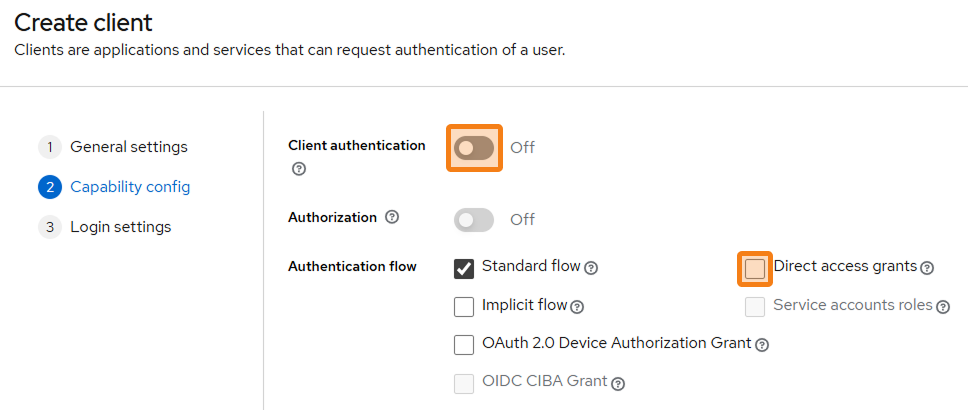Turn on the Client authentication switch
Viewport: 968px width, 410px height.
474,148
